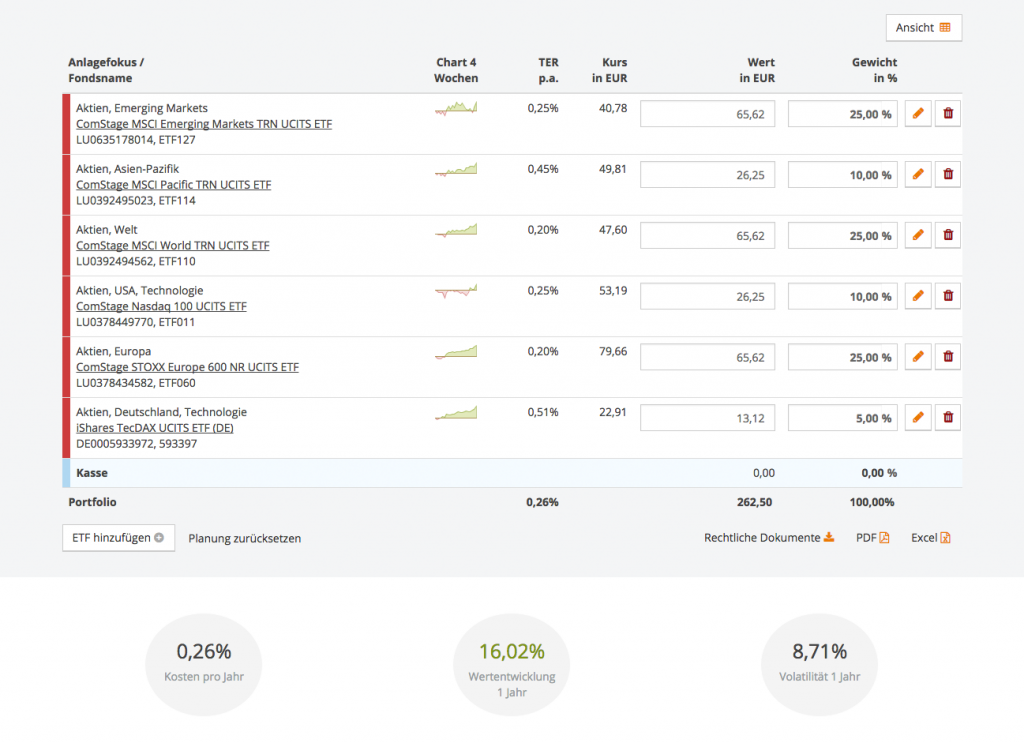The image size is (1024, 743).
Task: Click Wert field of STOXX Europe 600 row
Action: [x=707, y=356]
